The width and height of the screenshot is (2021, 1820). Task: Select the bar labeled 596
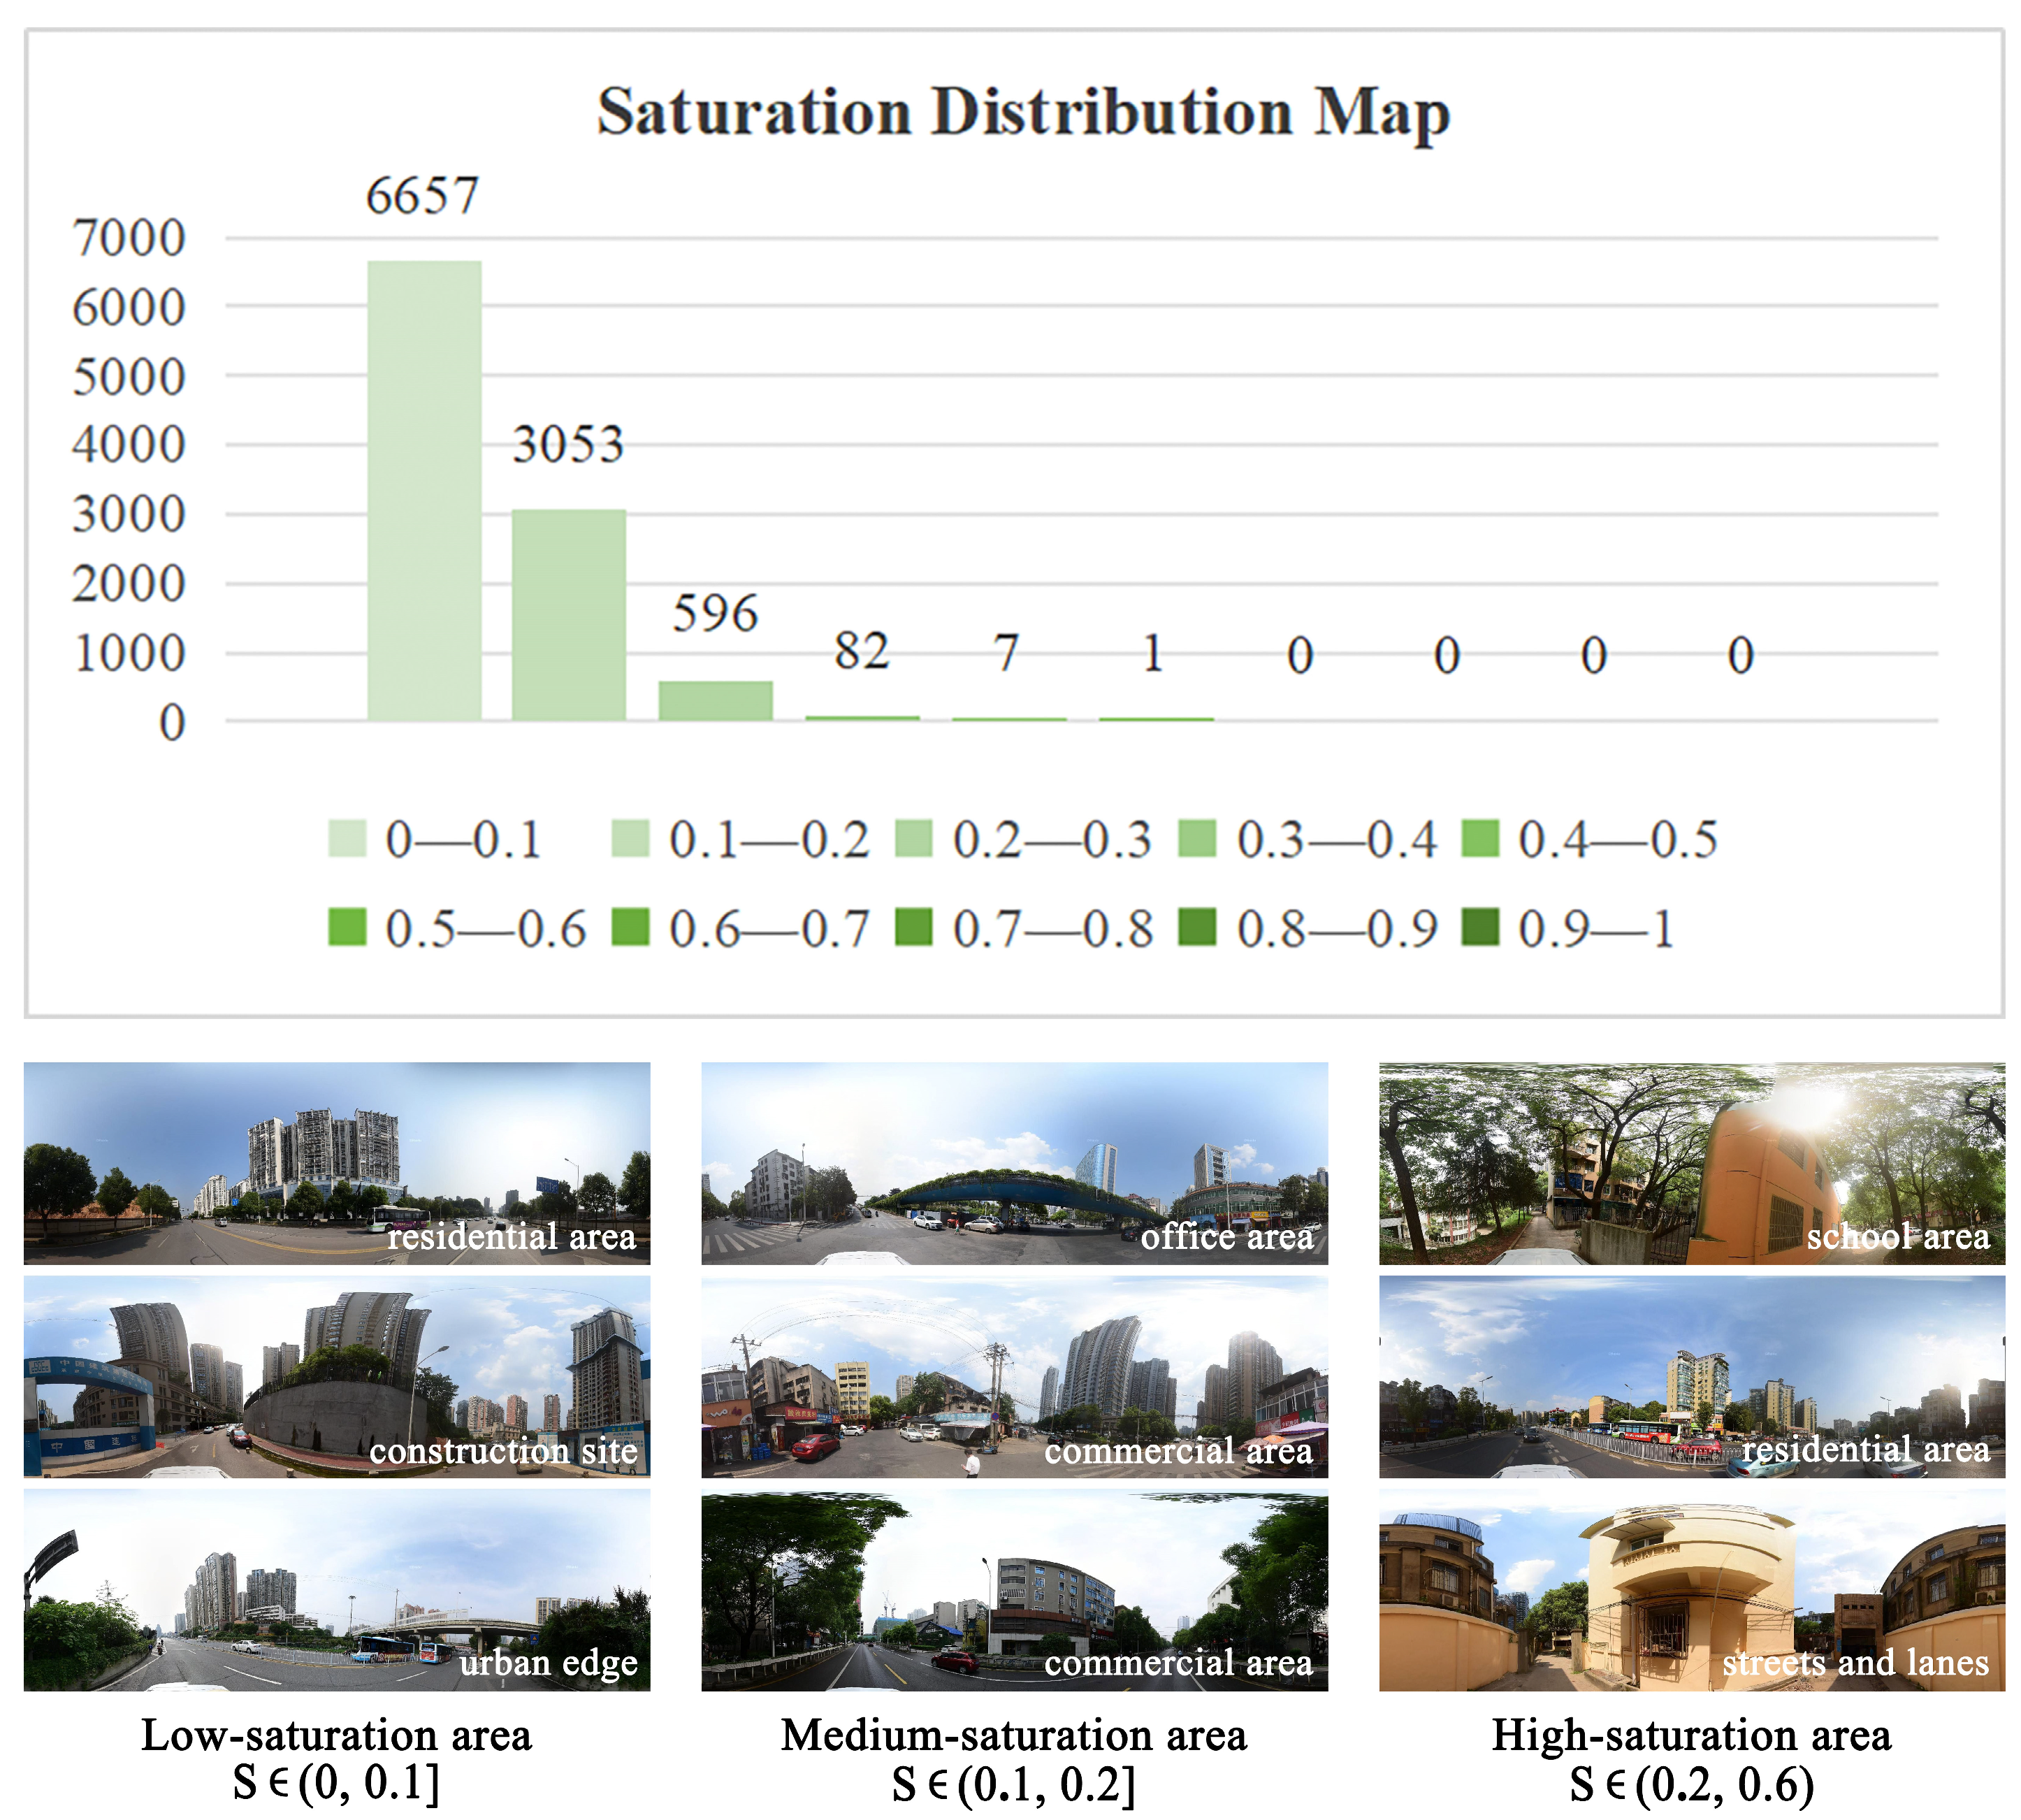pos(715,700)
